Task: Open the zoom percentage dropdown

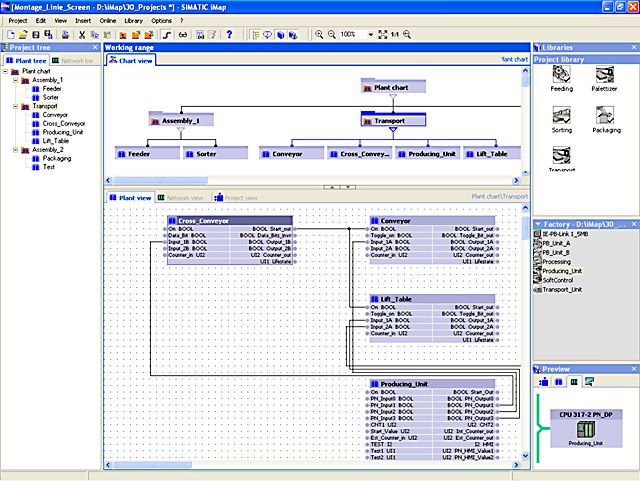Action: pyautogui.click(x=371, y=35)
